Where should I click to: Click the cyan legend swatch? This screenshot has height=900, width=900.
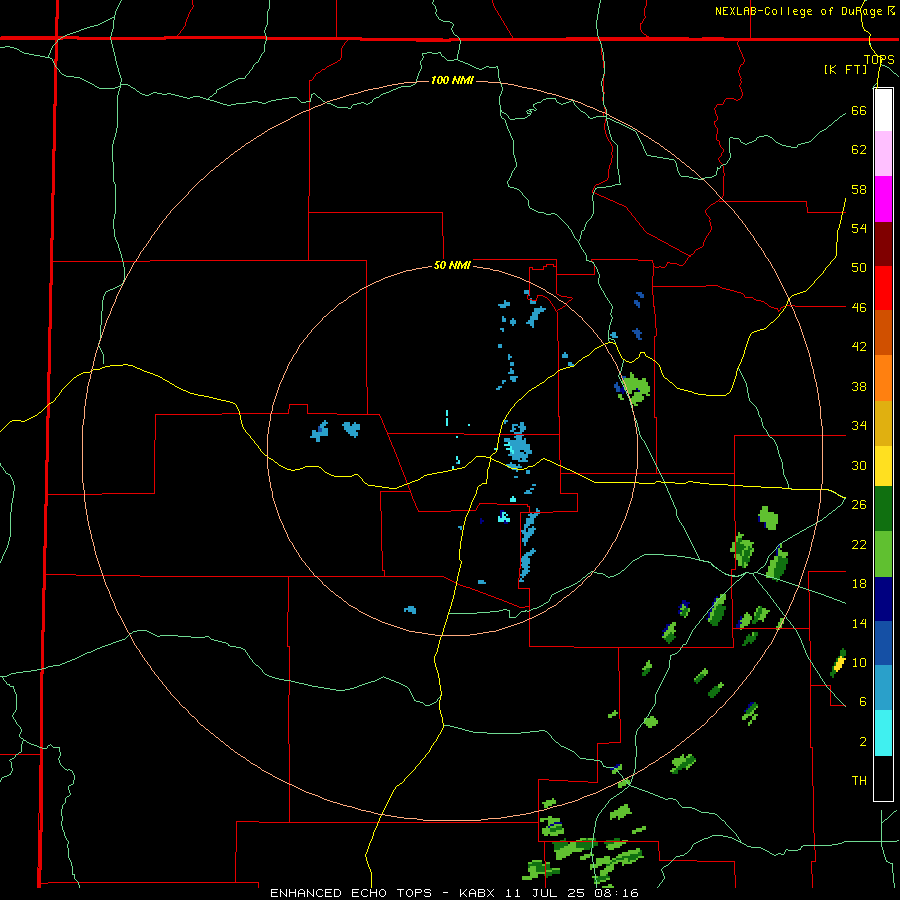pos(883,733)
